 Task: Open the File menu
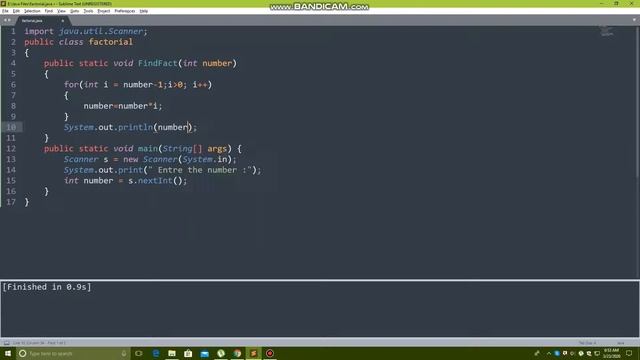point(5,11)
